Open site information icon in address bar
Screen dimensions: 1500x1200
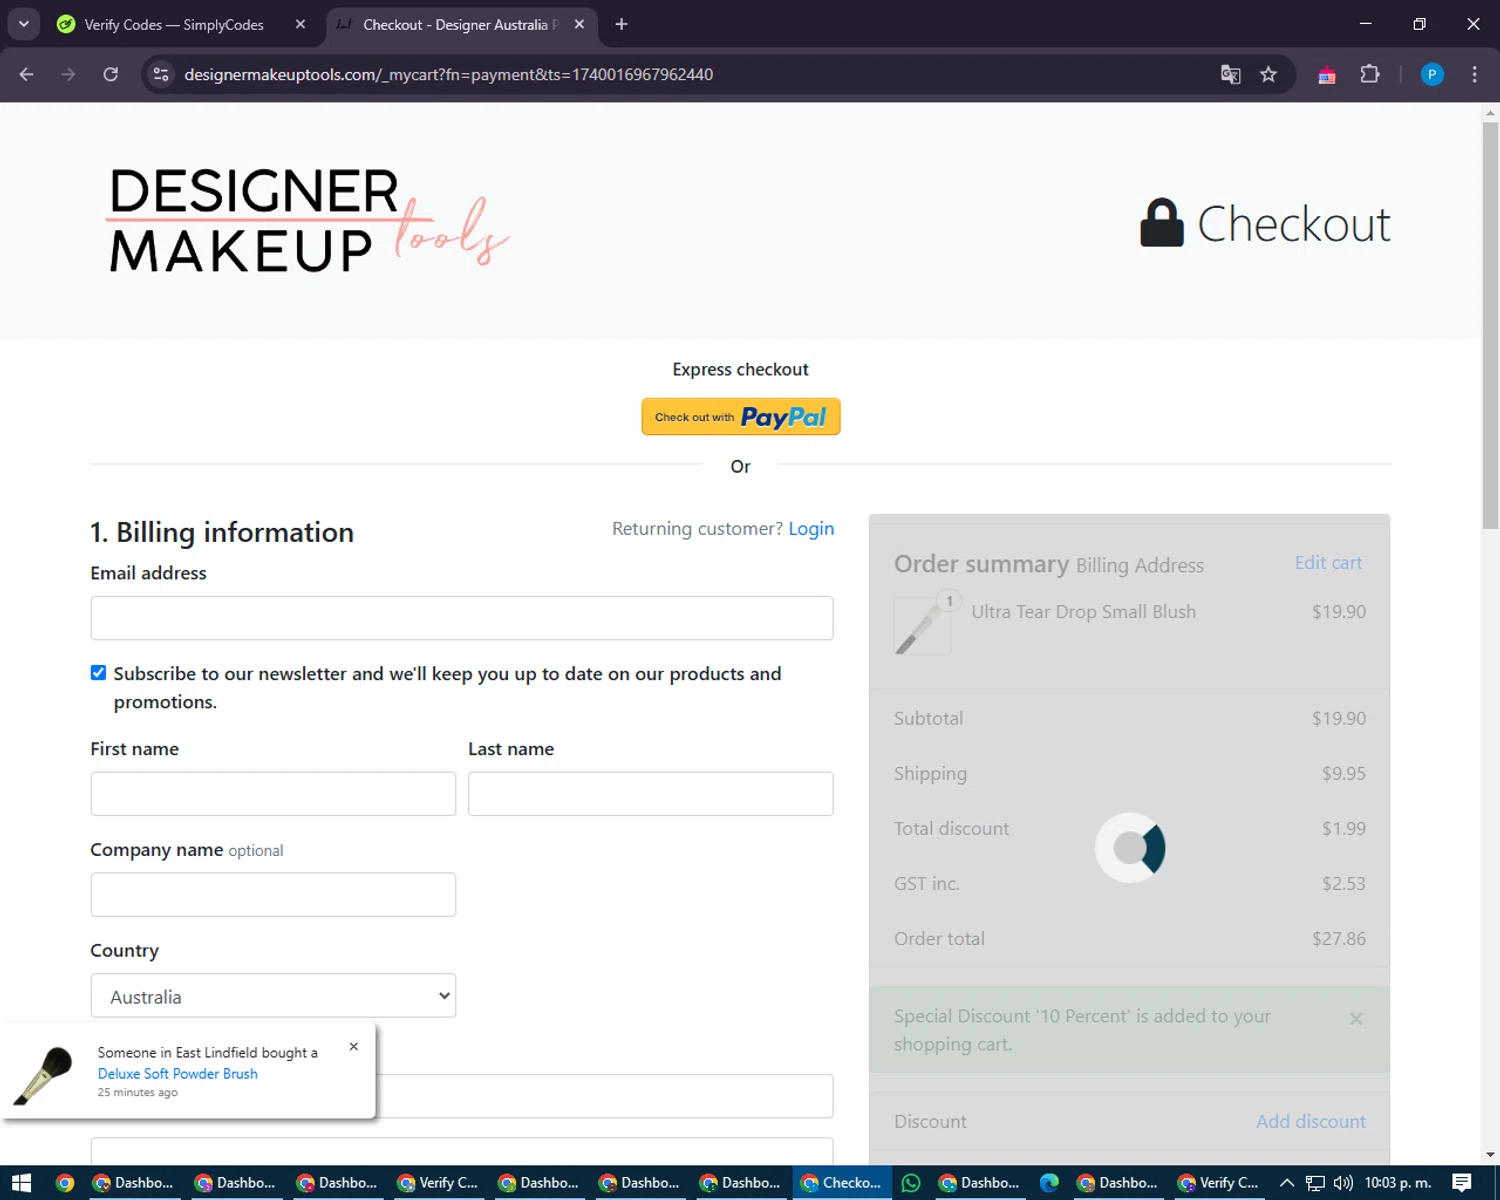click(161, 74)
